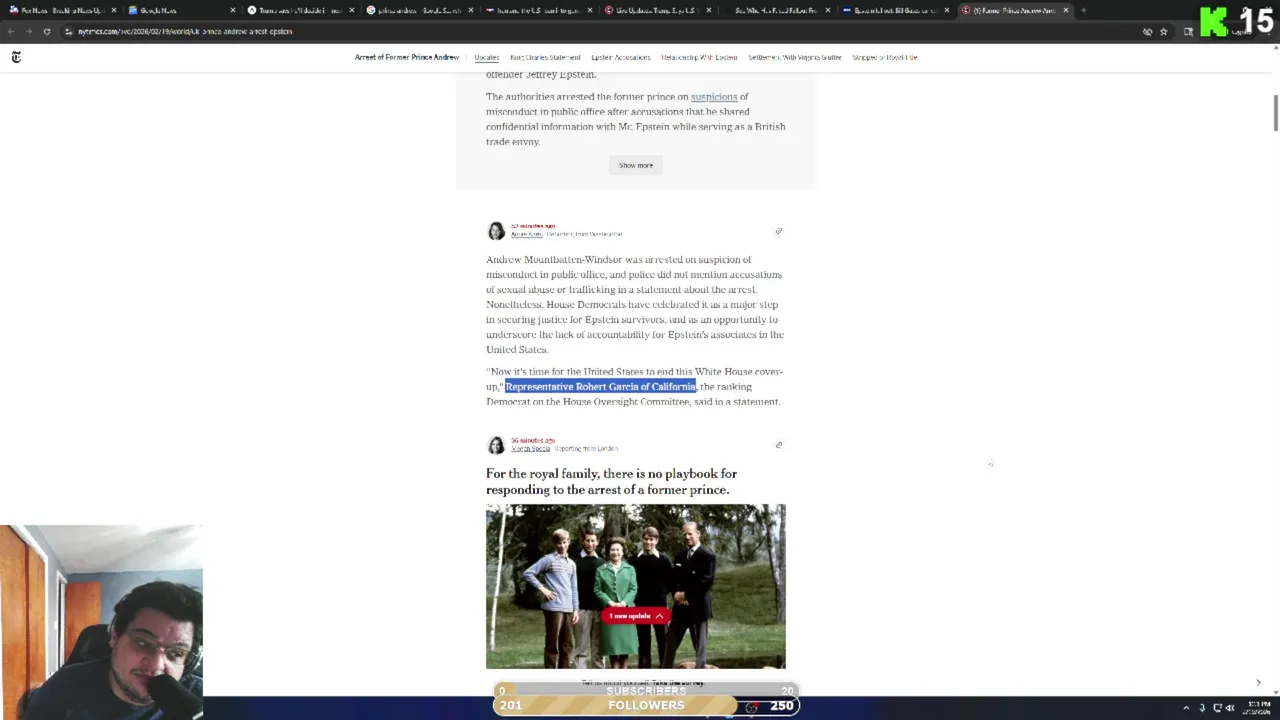Jump to Settlement With Virginia Giuffre section

[795, 57]
